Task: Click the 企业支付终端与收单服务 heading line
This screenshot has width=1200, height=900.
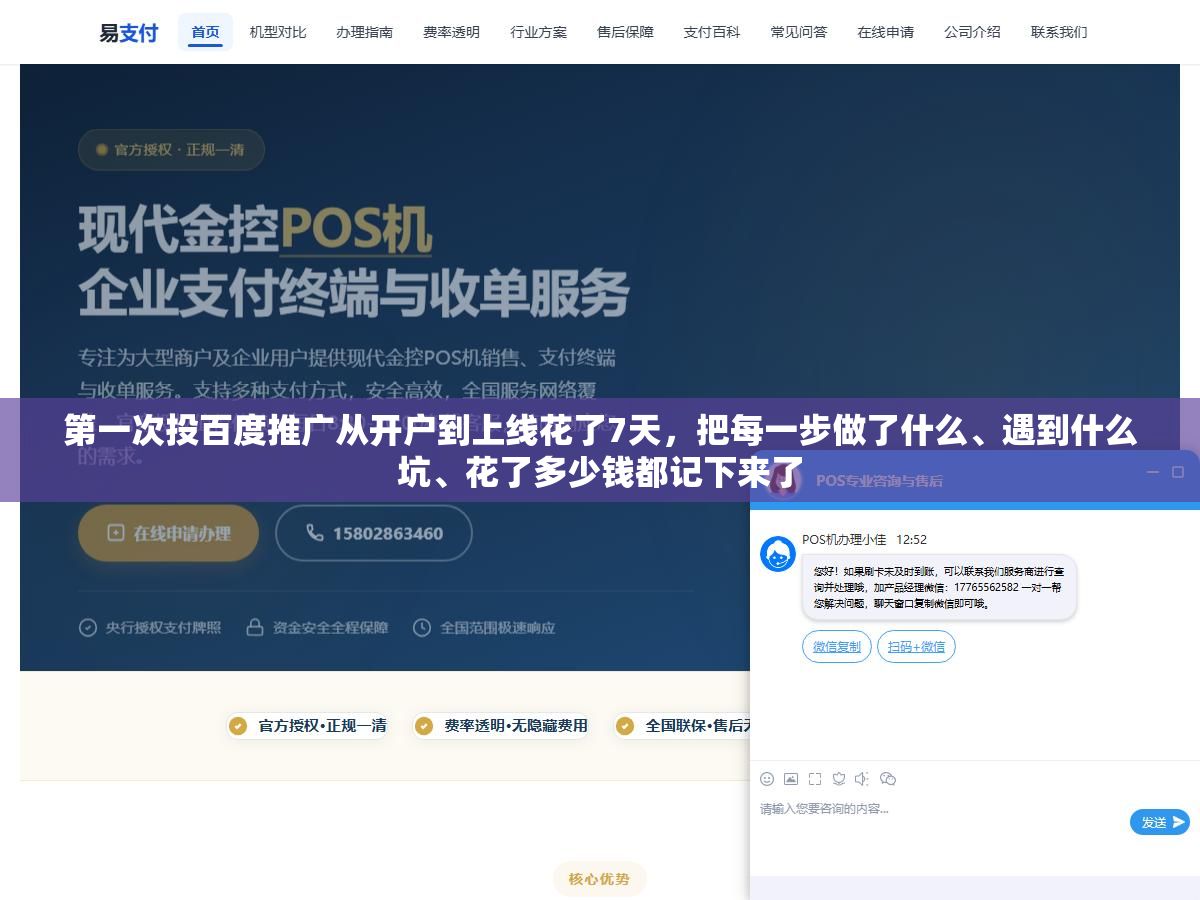Action: [354, 294]
